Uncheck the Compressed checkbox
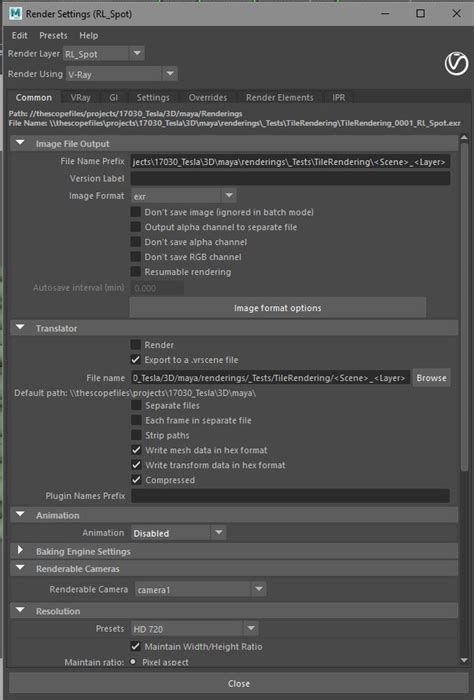 136,480
